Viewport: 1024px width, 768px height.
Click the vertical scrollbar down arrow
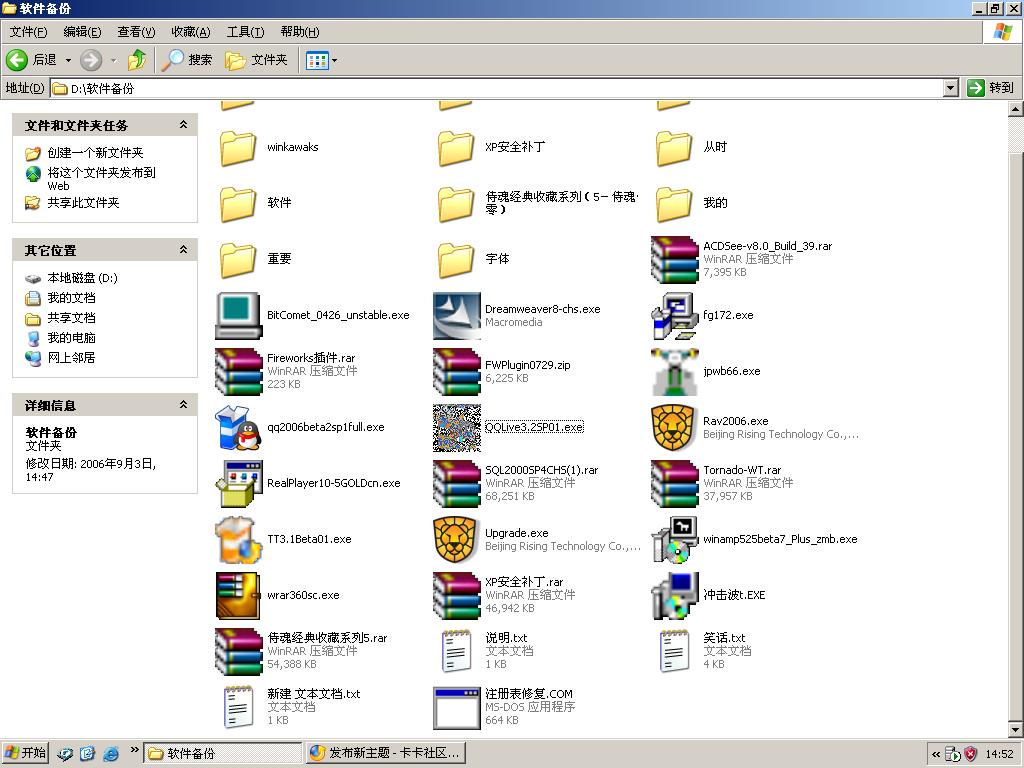1015,728
